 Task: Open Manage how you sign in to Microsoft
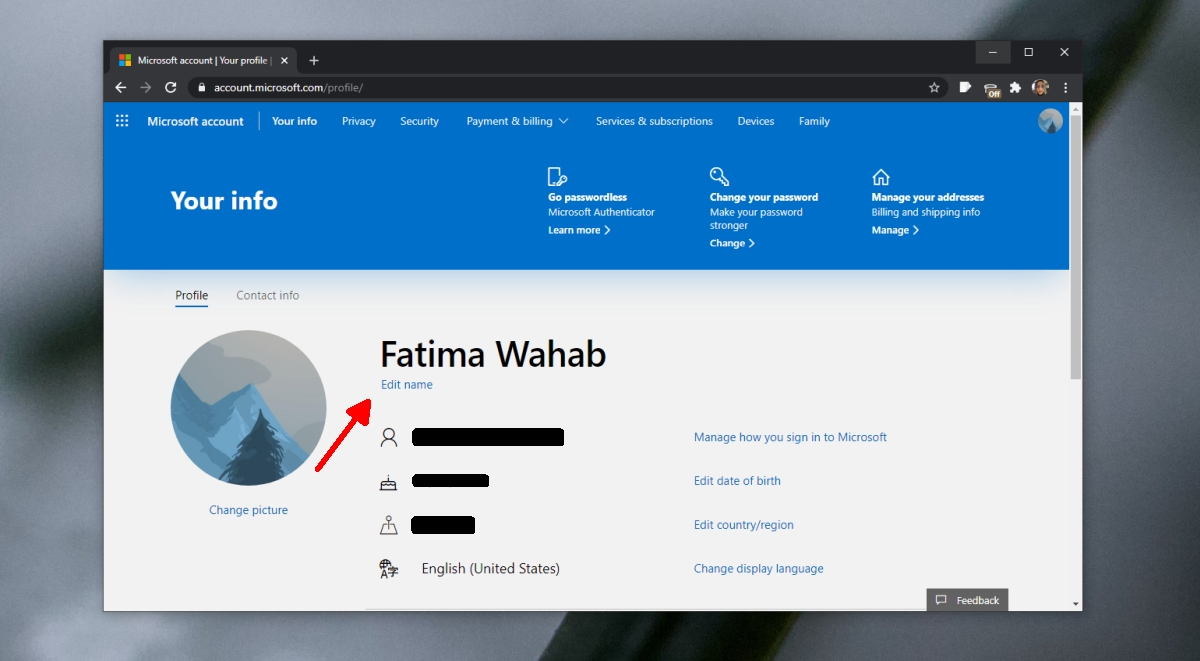click(790, 437)
